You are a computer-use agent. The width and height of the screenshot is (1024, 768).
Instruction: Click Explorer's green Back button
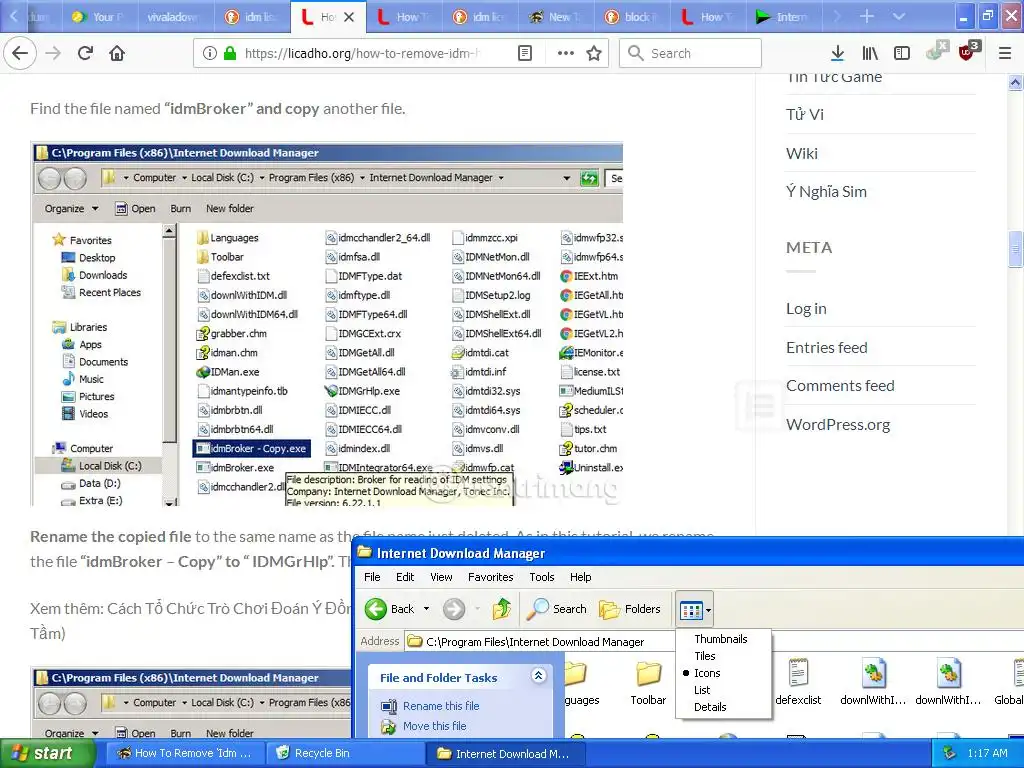[x=390, y=609]
